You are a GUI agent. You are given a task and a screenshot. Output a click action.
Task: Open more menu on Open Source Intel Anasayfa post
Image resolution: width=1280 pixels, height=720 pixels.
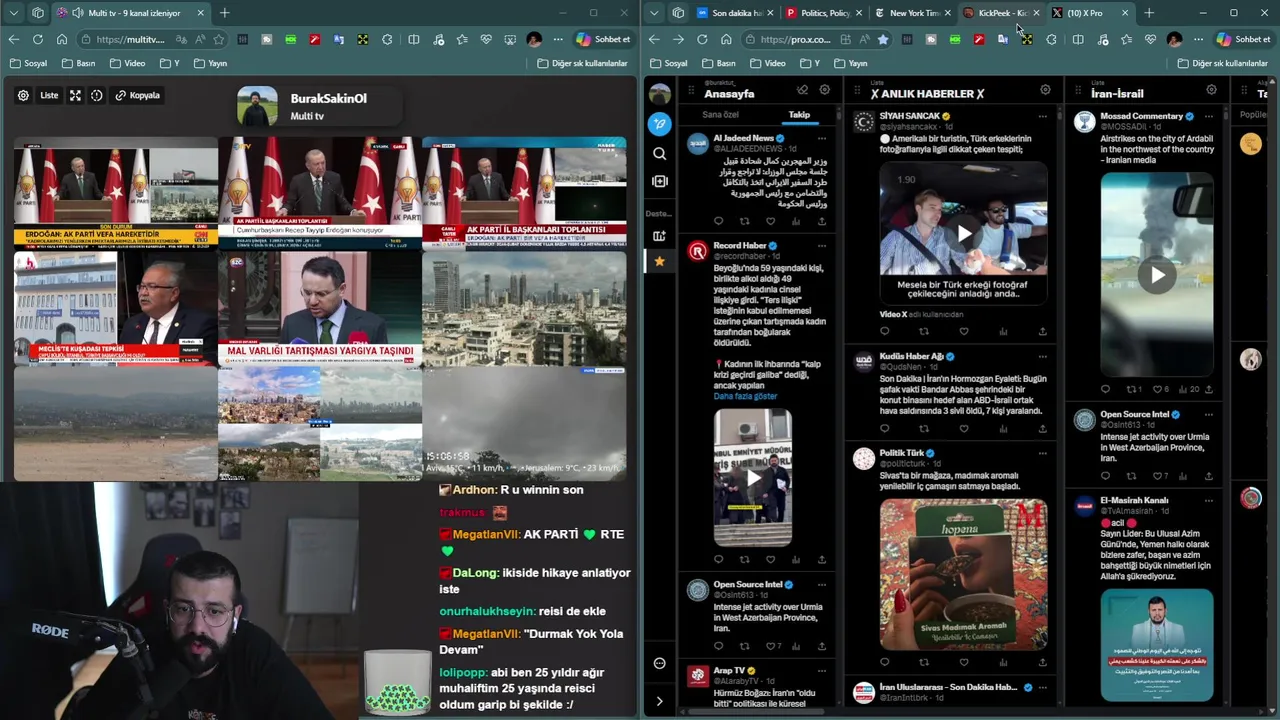point(822,584)
